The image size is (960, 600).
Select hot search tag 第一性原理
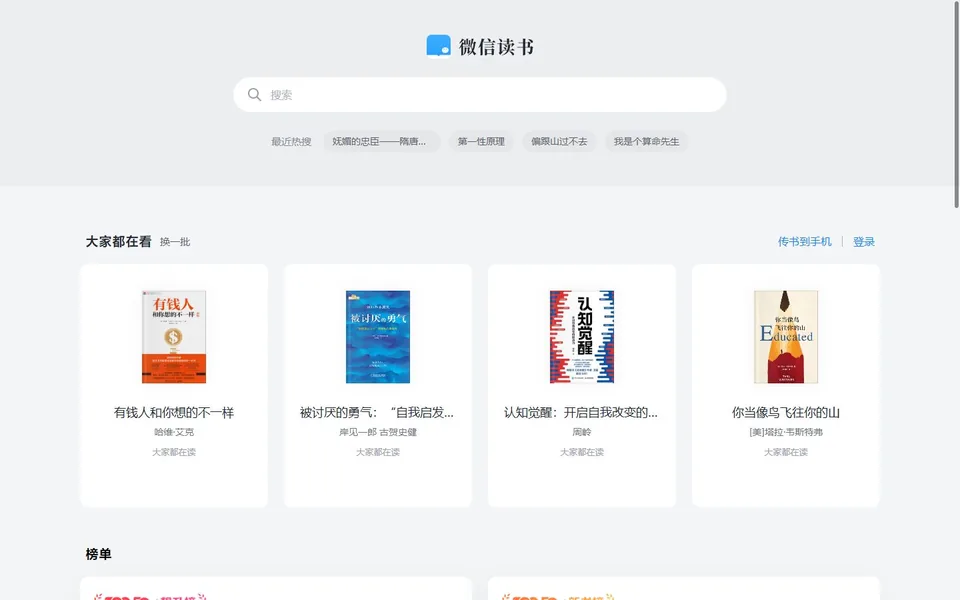coord(481,141)
